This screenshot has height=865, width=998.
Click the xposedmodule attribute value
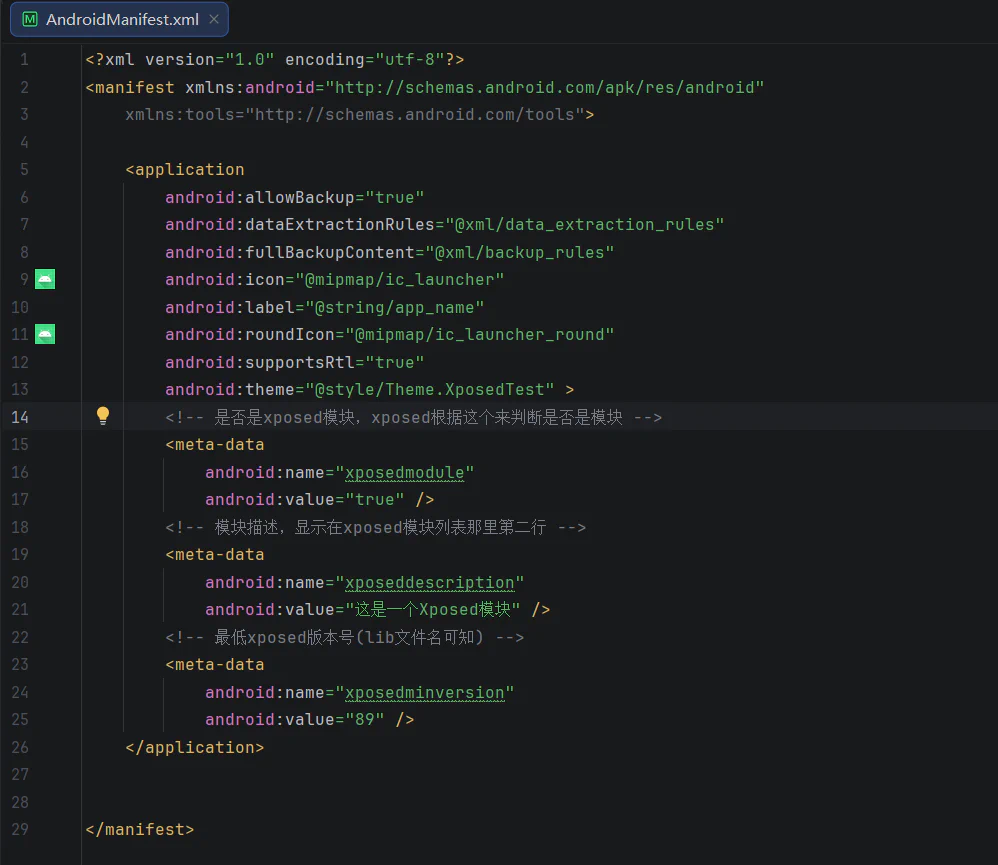pyautogui.click(x=404, y=473)
